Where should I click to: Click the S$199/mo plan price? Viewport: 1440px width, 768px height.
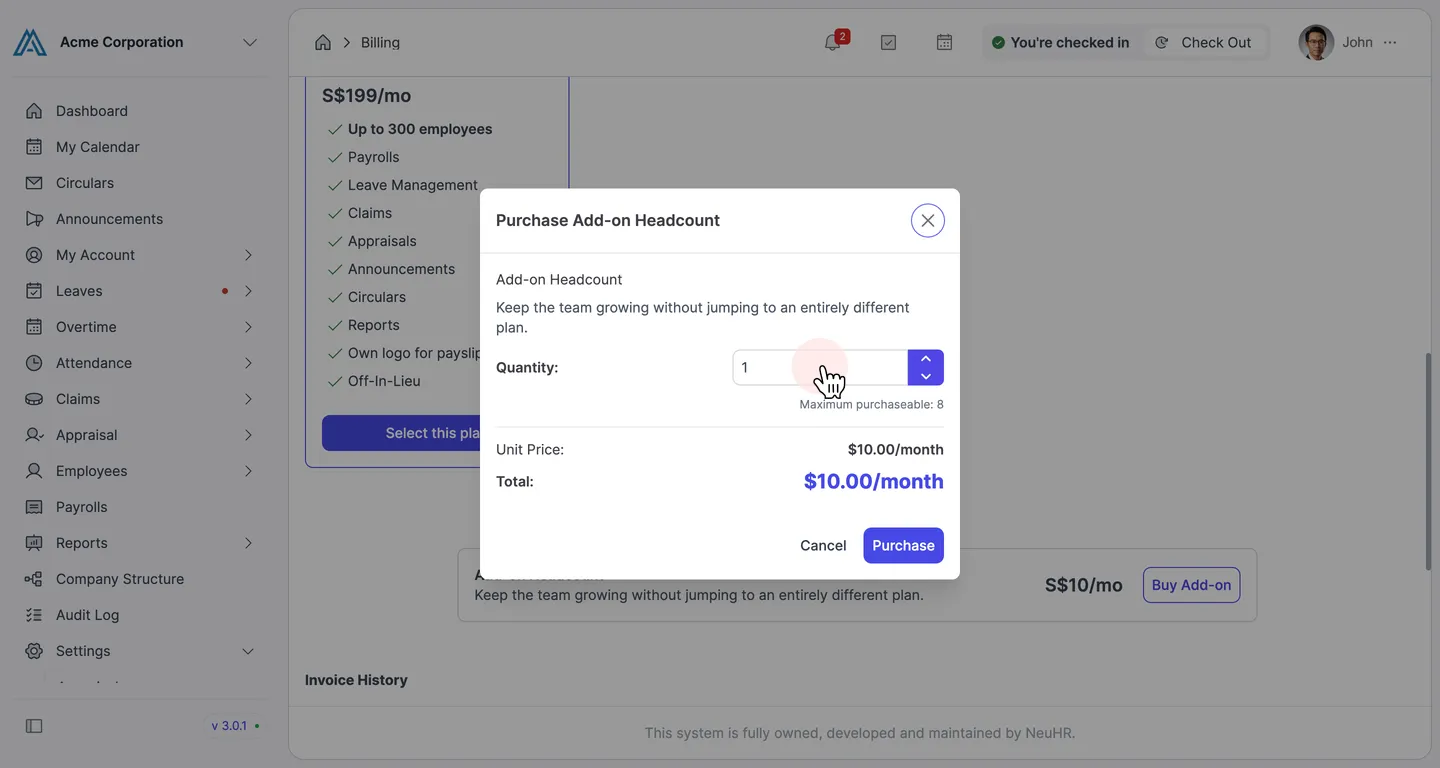pos(366,96)
